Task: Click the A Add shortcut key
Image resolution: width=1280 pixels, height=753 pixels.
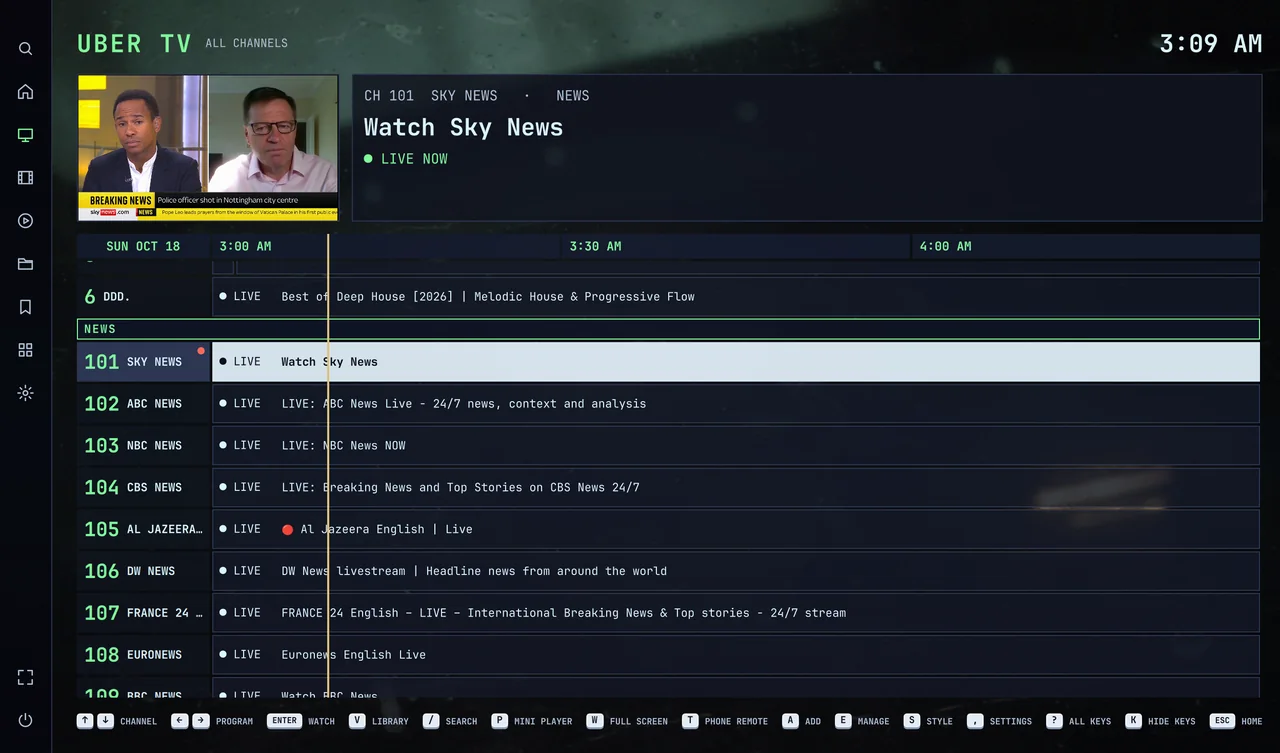Action: (x=802, y=721)
